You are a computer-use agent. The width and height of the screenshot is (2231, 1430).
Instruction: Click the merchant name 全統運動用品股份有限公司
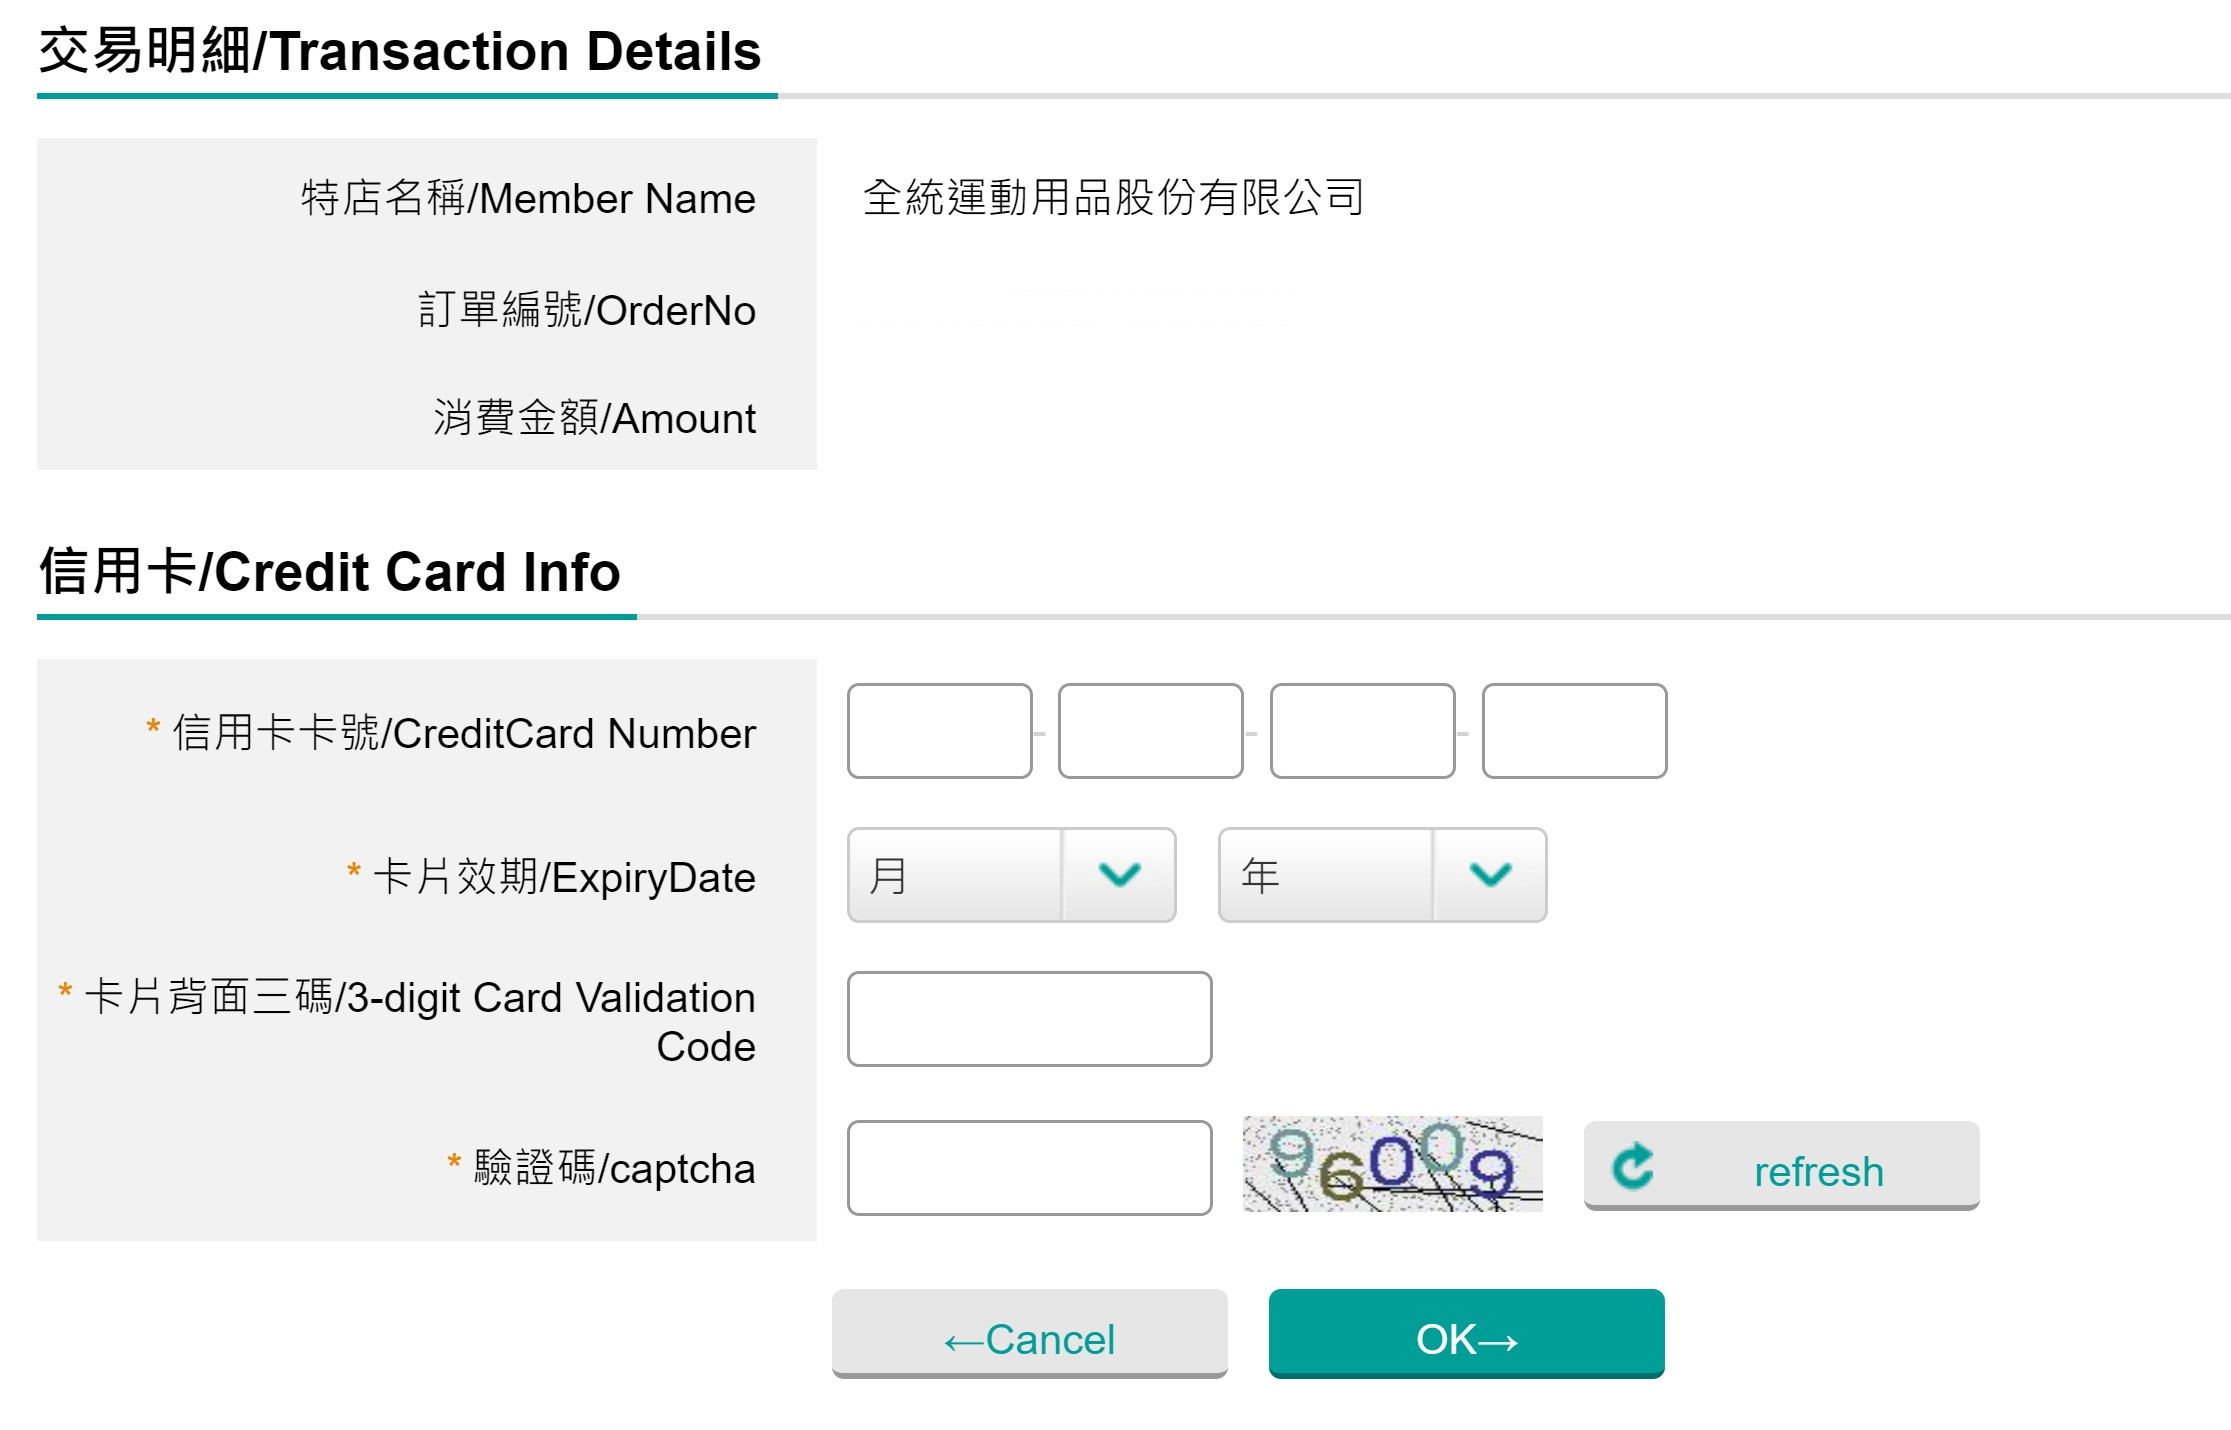click(x=1113, y=197)
